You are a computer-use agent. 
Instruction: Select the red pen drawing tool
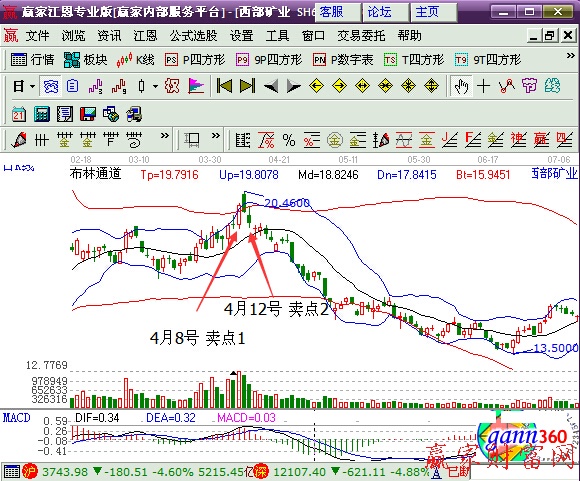click(19, 140)
